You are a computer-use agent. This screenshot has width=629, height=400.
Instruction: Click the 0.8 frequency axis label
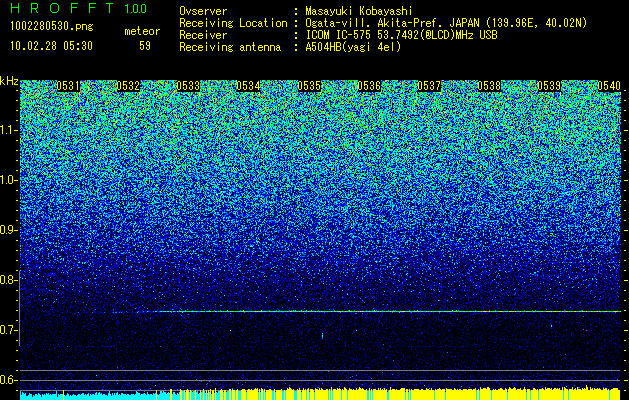click(x=8, y=280)
